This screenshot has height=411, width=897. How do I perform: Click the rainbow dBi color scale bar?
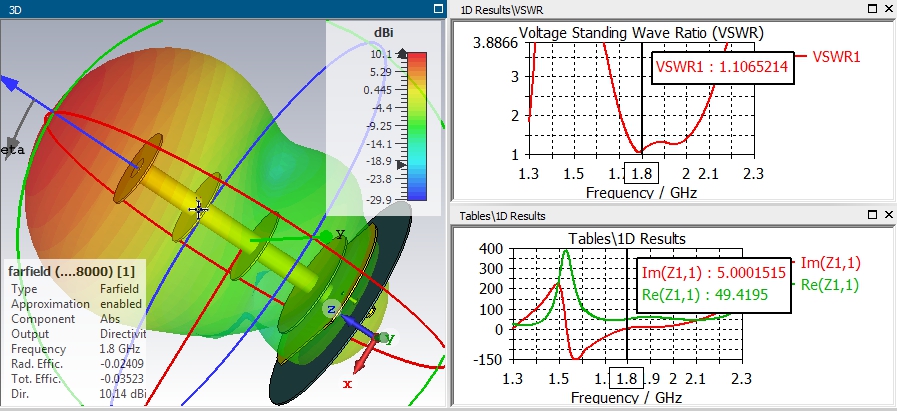point(418,127)
